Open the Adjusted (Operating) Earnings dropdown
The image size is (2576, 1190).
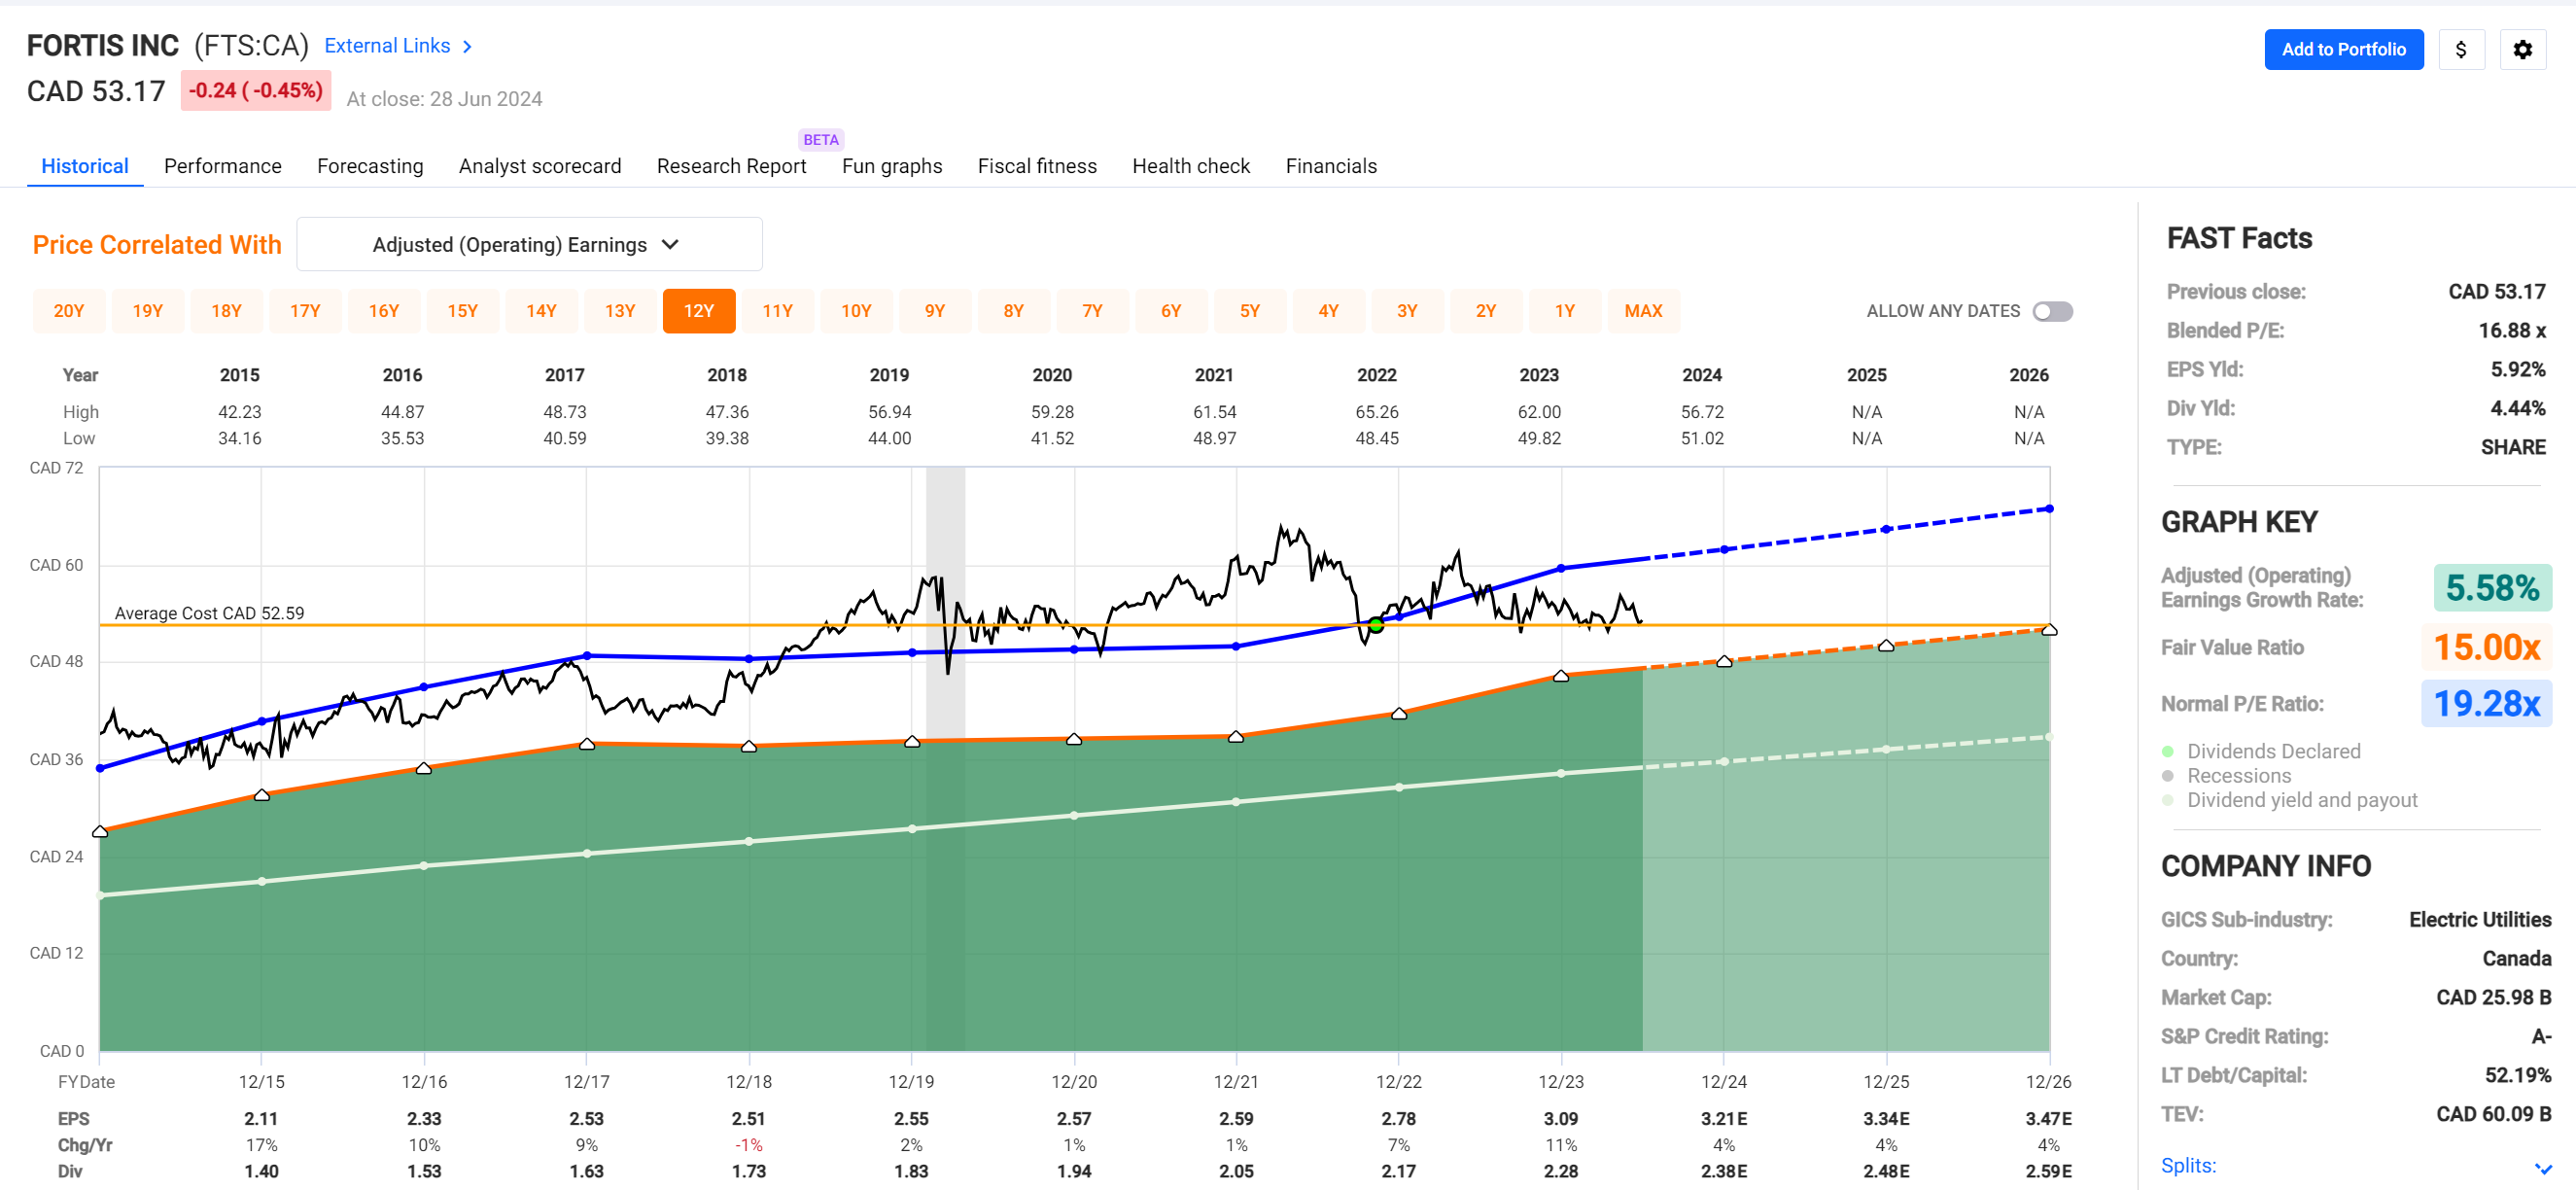(528, 243)
